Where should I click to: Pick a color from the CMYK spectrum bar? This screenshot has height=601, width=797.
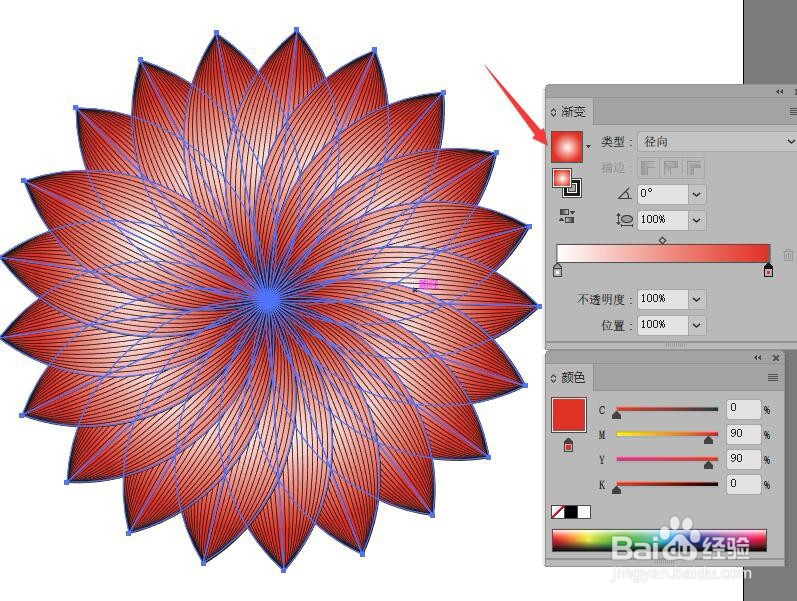pos(659,541)
